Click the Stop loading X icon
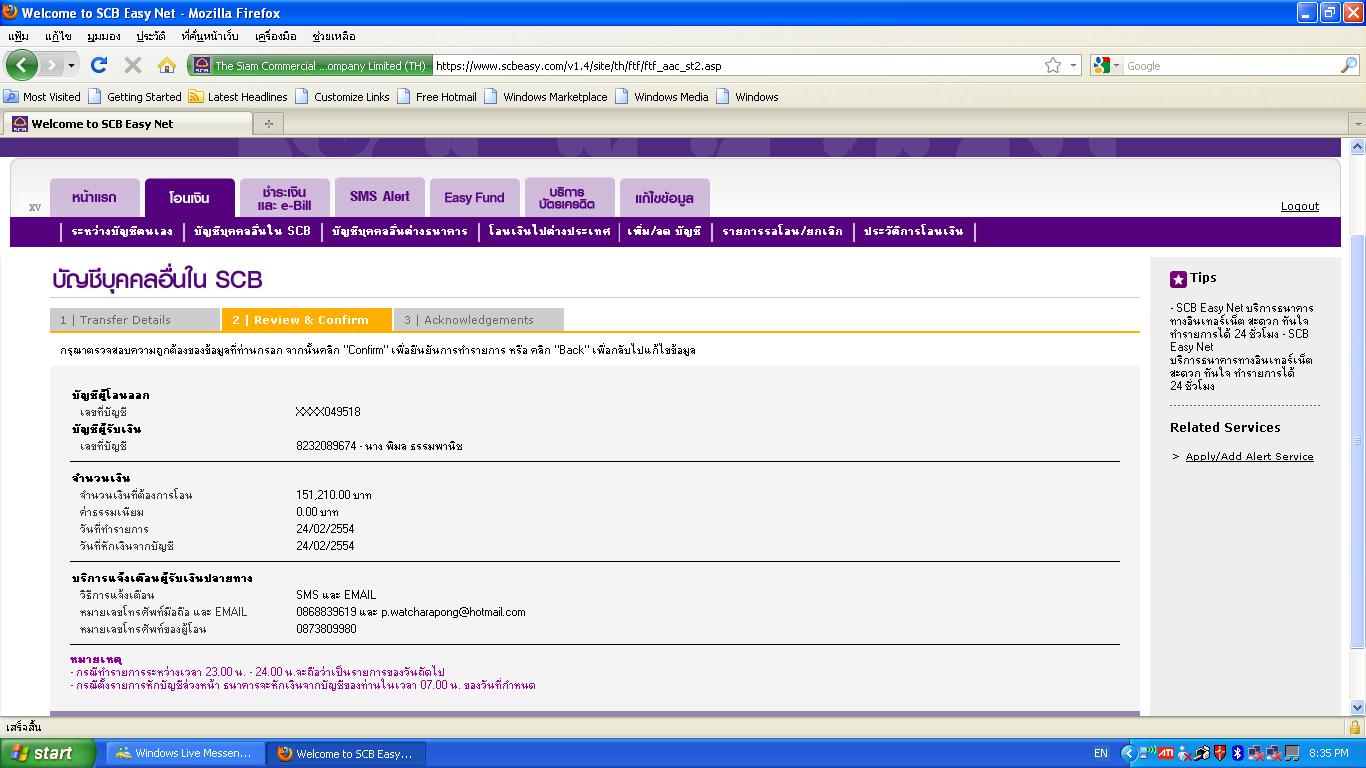This screenshot has height=768, width=1366. coord(132,66)
